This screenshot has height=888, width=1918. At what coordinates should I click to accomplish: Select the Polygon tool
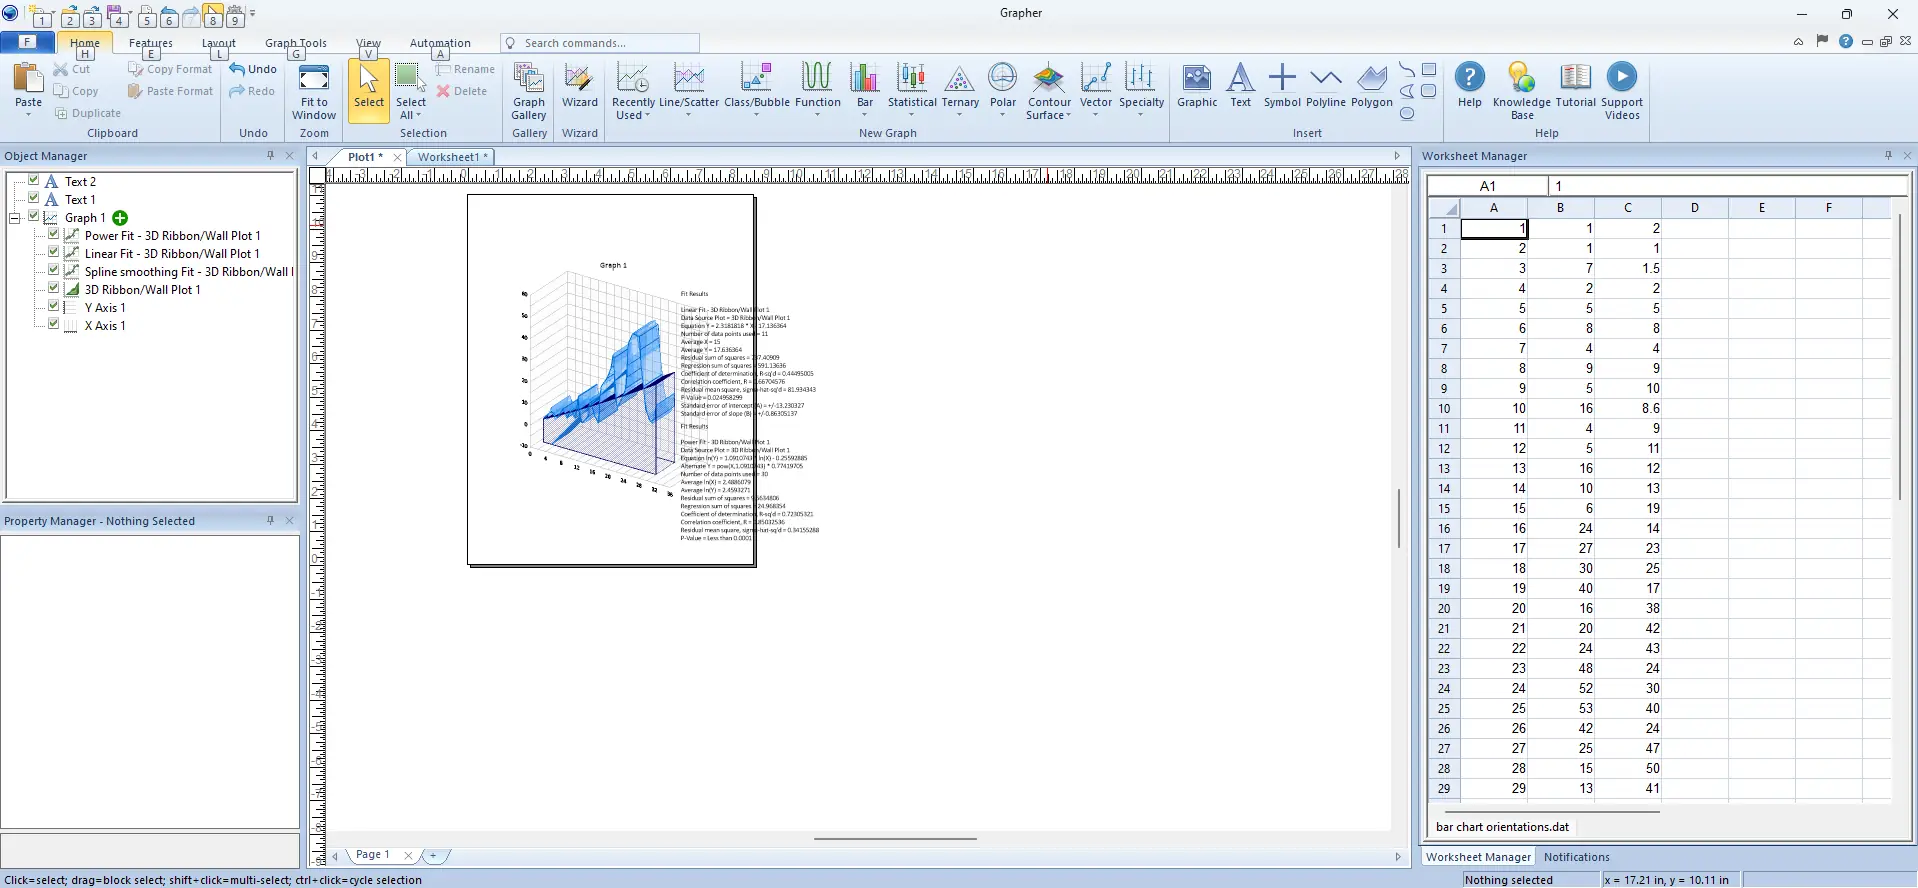(1371, 86)
